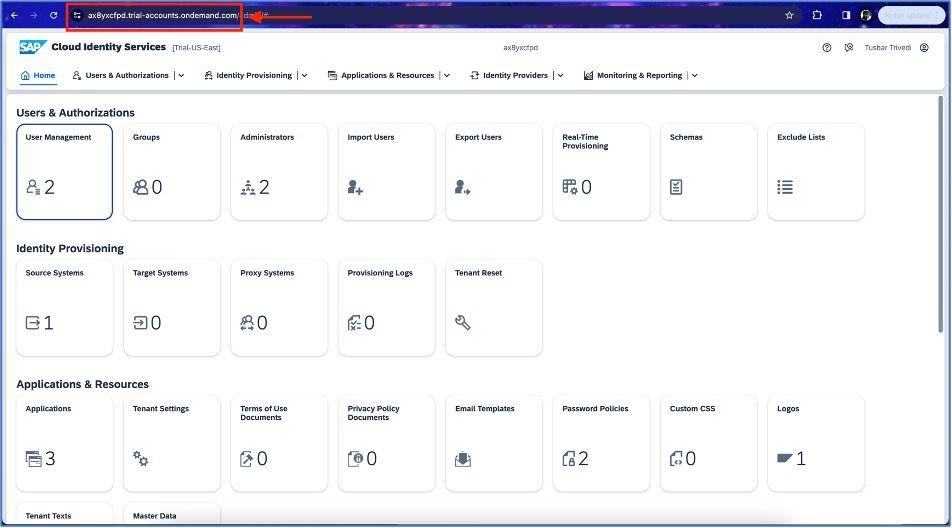This screenshot has height=528, width=952.
Task: Open the browser extensions puzzle icon
Action: [817, 15]
